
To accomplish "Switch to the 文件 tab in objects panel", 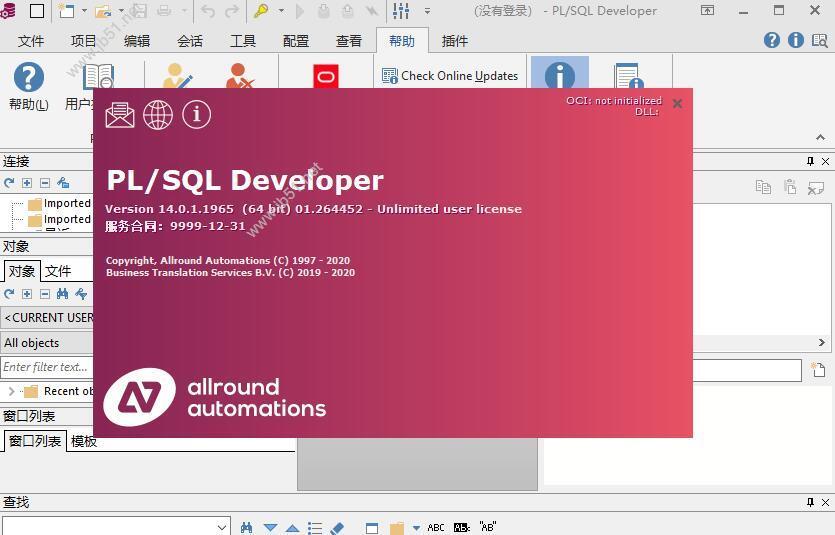I will [x=58, y=271].
